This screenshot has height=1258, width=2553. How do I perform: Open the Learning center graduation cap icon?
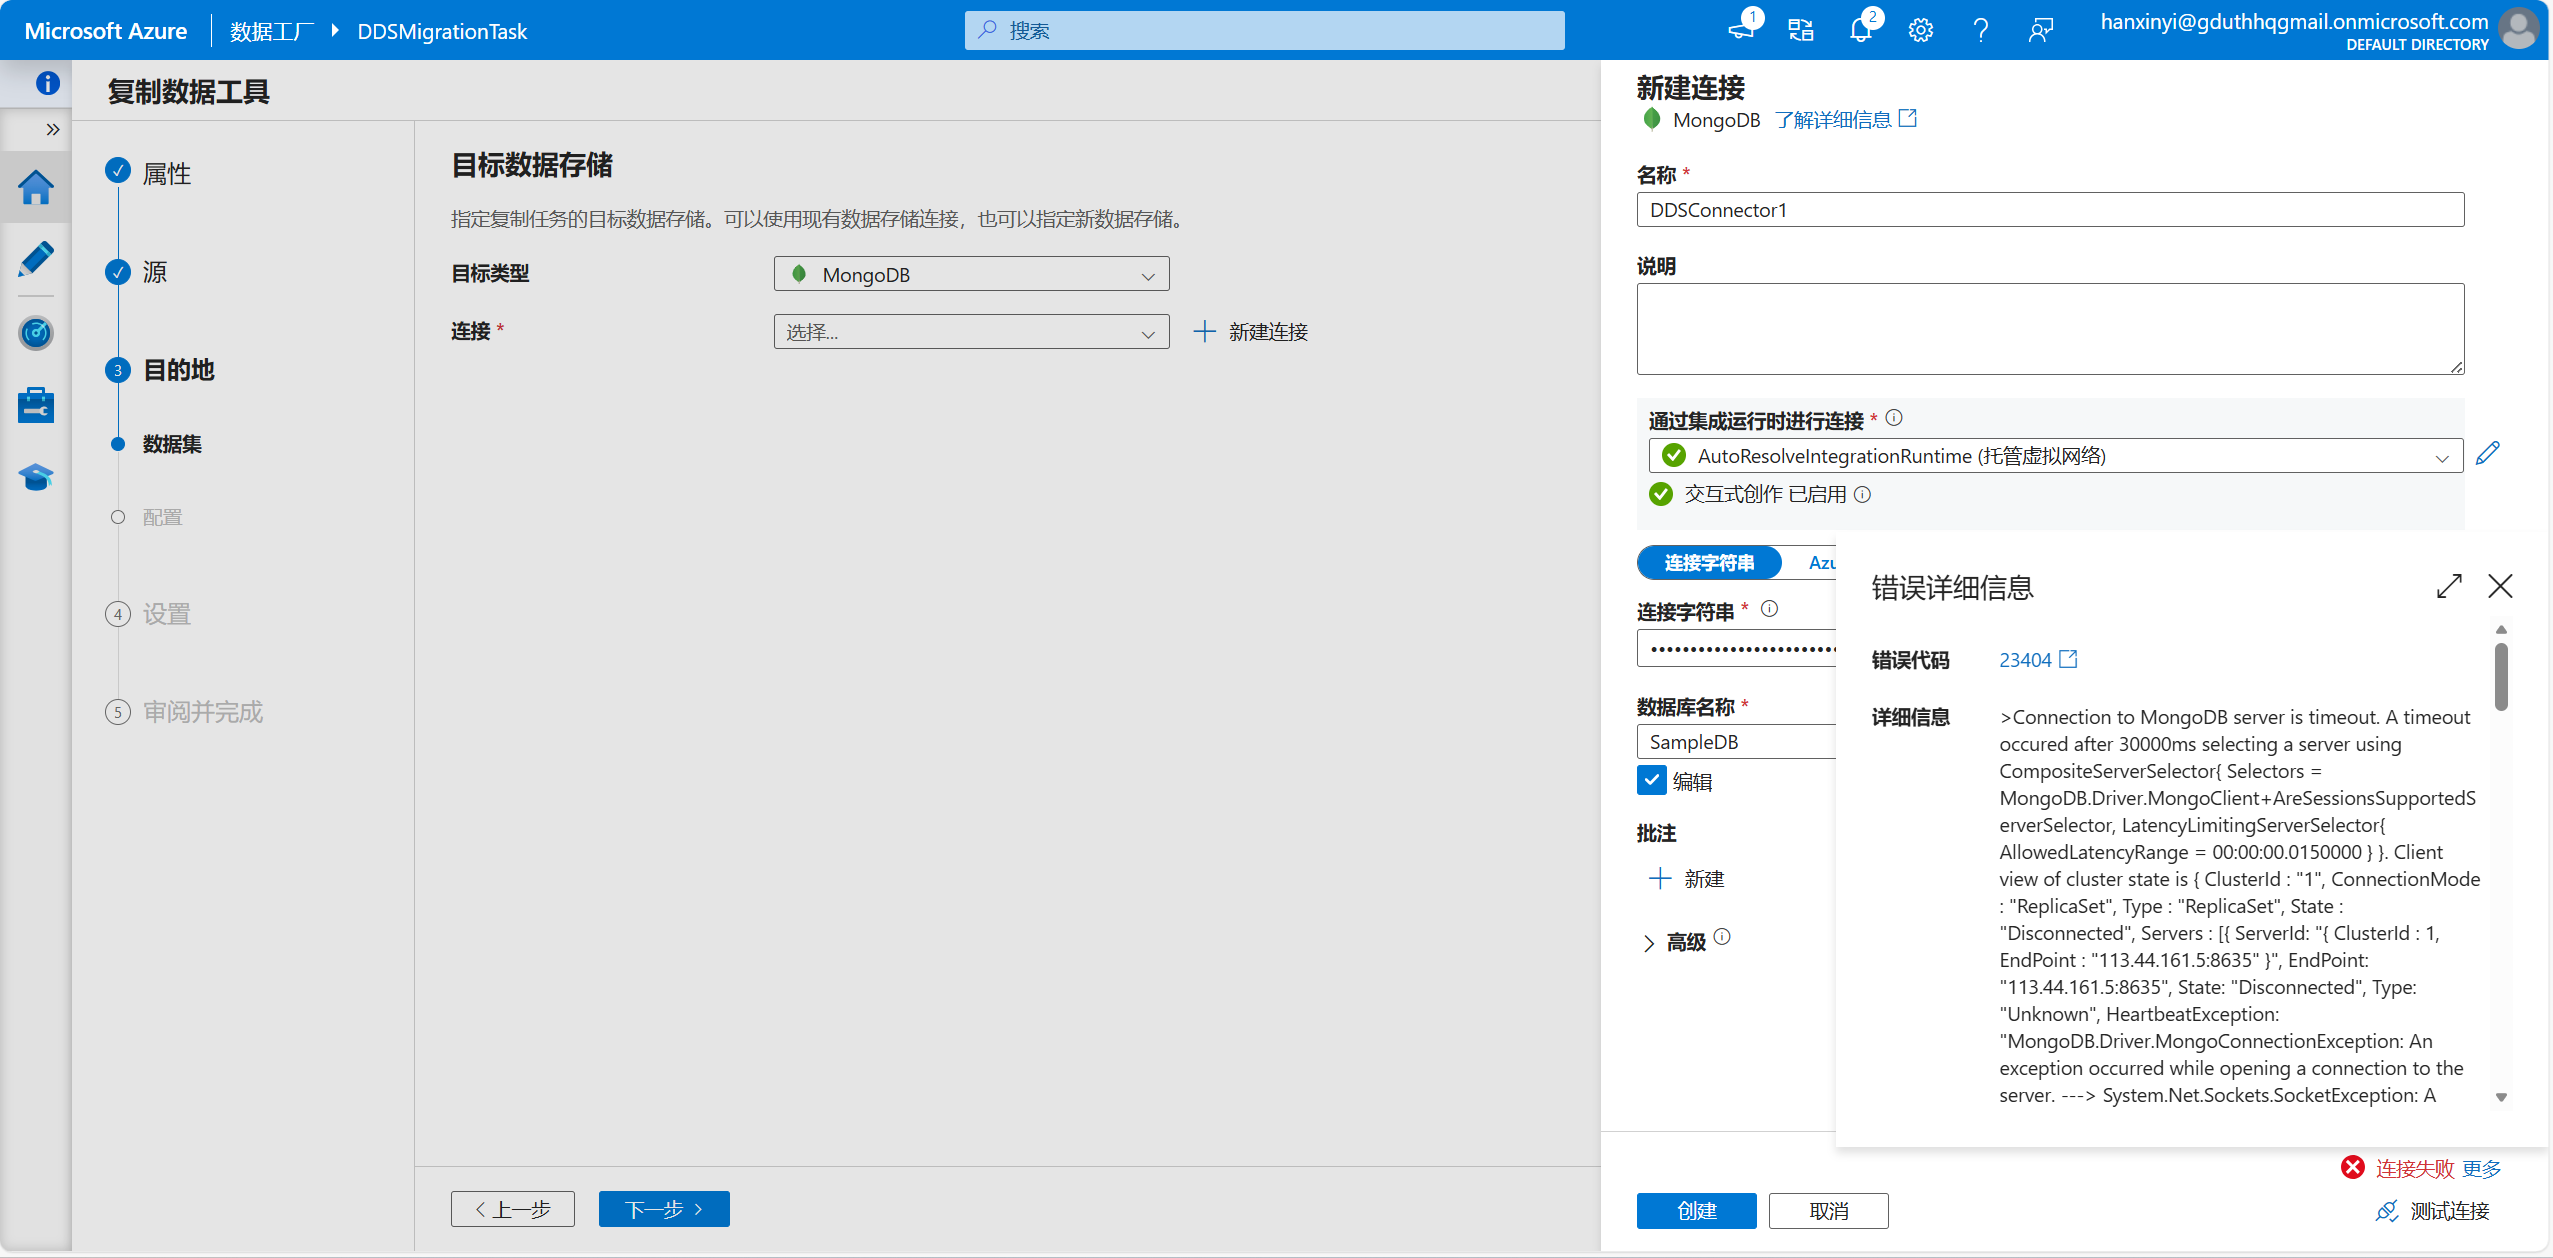(x=36, y=477)
